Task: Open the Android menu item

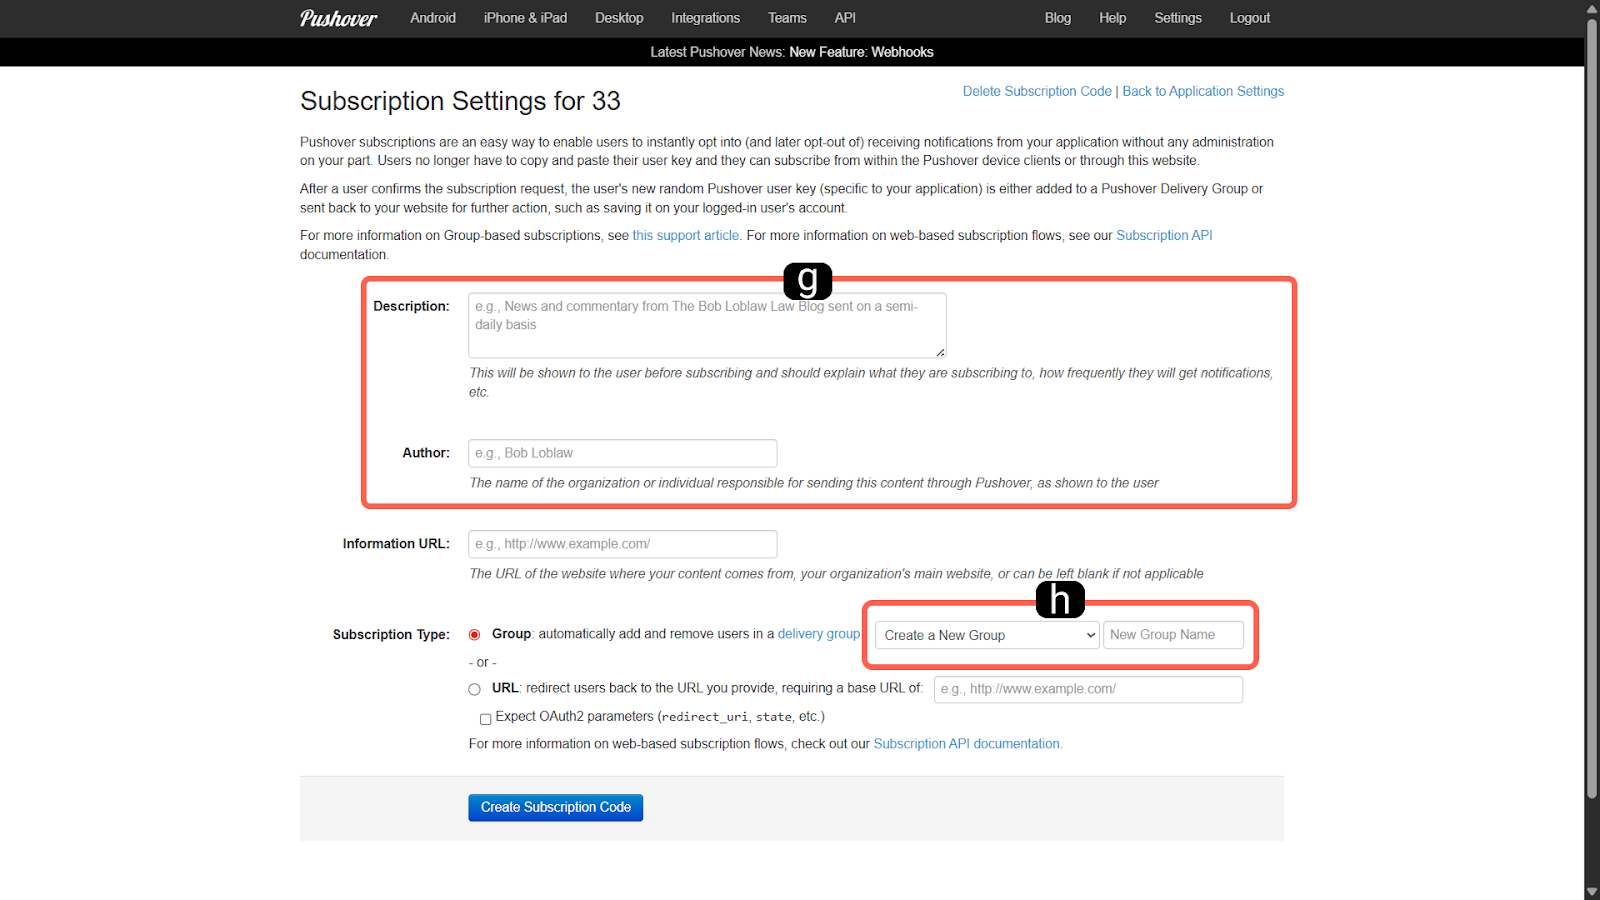Action: point(432,18)
